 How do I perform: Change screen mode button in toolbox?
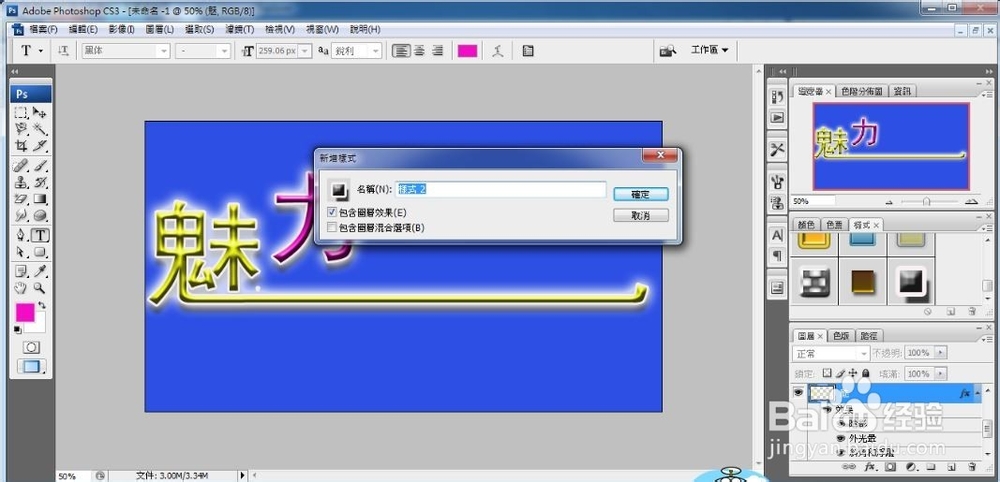(31, 367)
